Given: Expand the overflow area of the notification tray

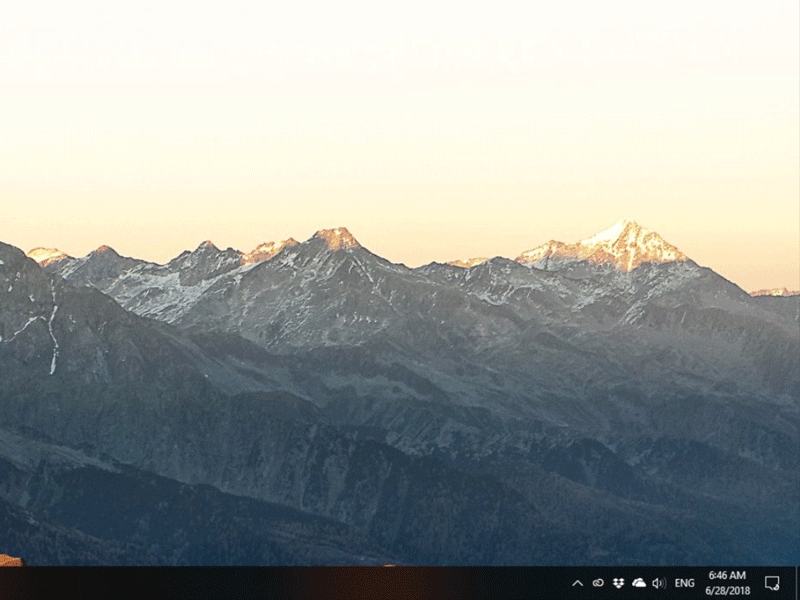Looking at the screenshot, I should 577,583.
